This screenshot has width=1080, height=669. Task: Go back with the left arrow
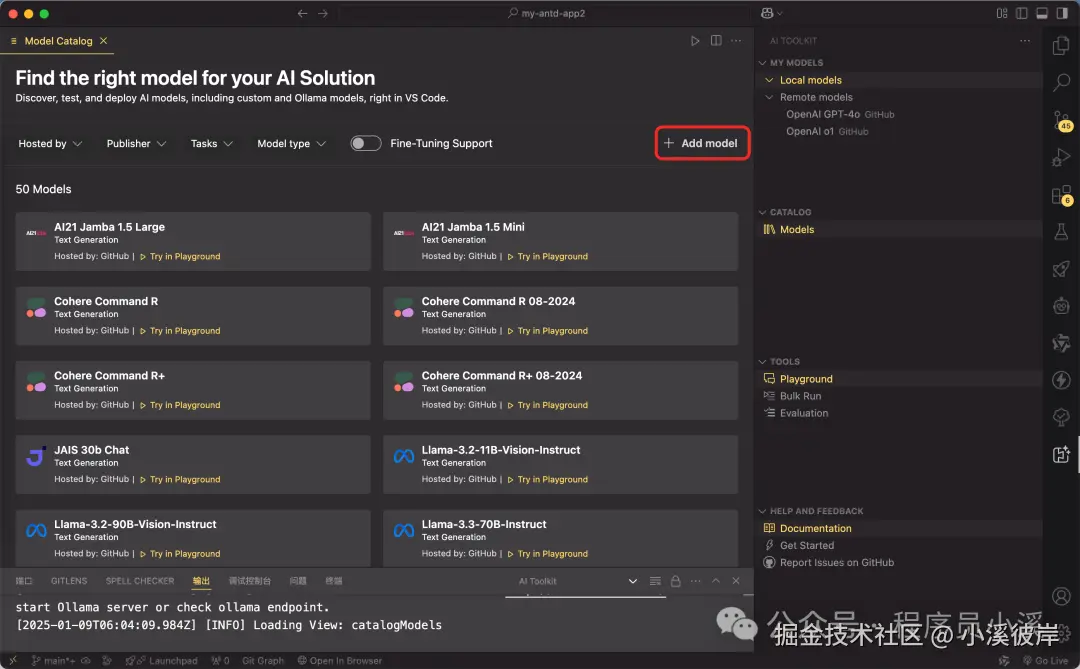[302, 13]
